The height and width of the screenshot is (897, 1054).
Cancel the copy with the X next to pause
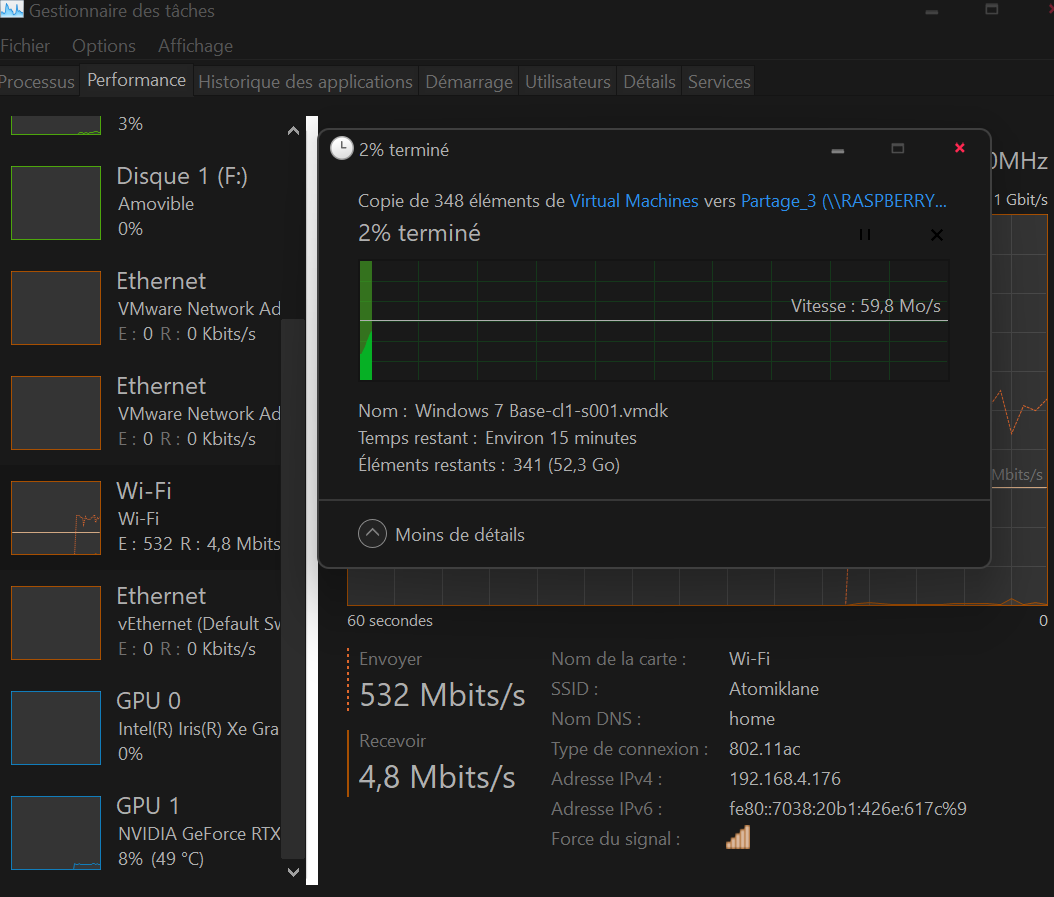[x=936, y=235]
